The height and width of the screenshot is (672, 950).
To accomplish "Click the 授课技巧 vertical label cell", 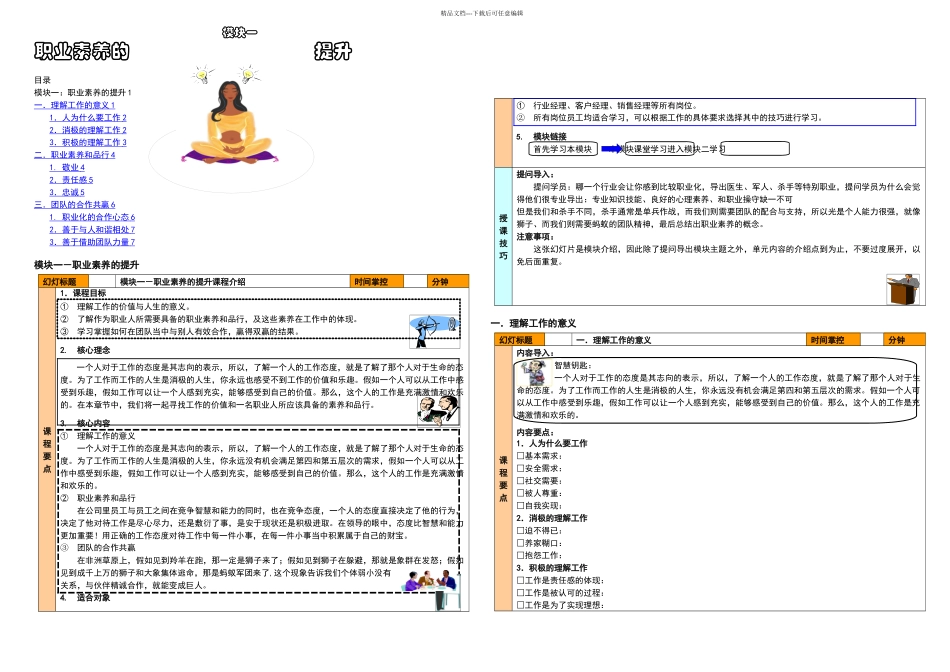I will point(503,236).
